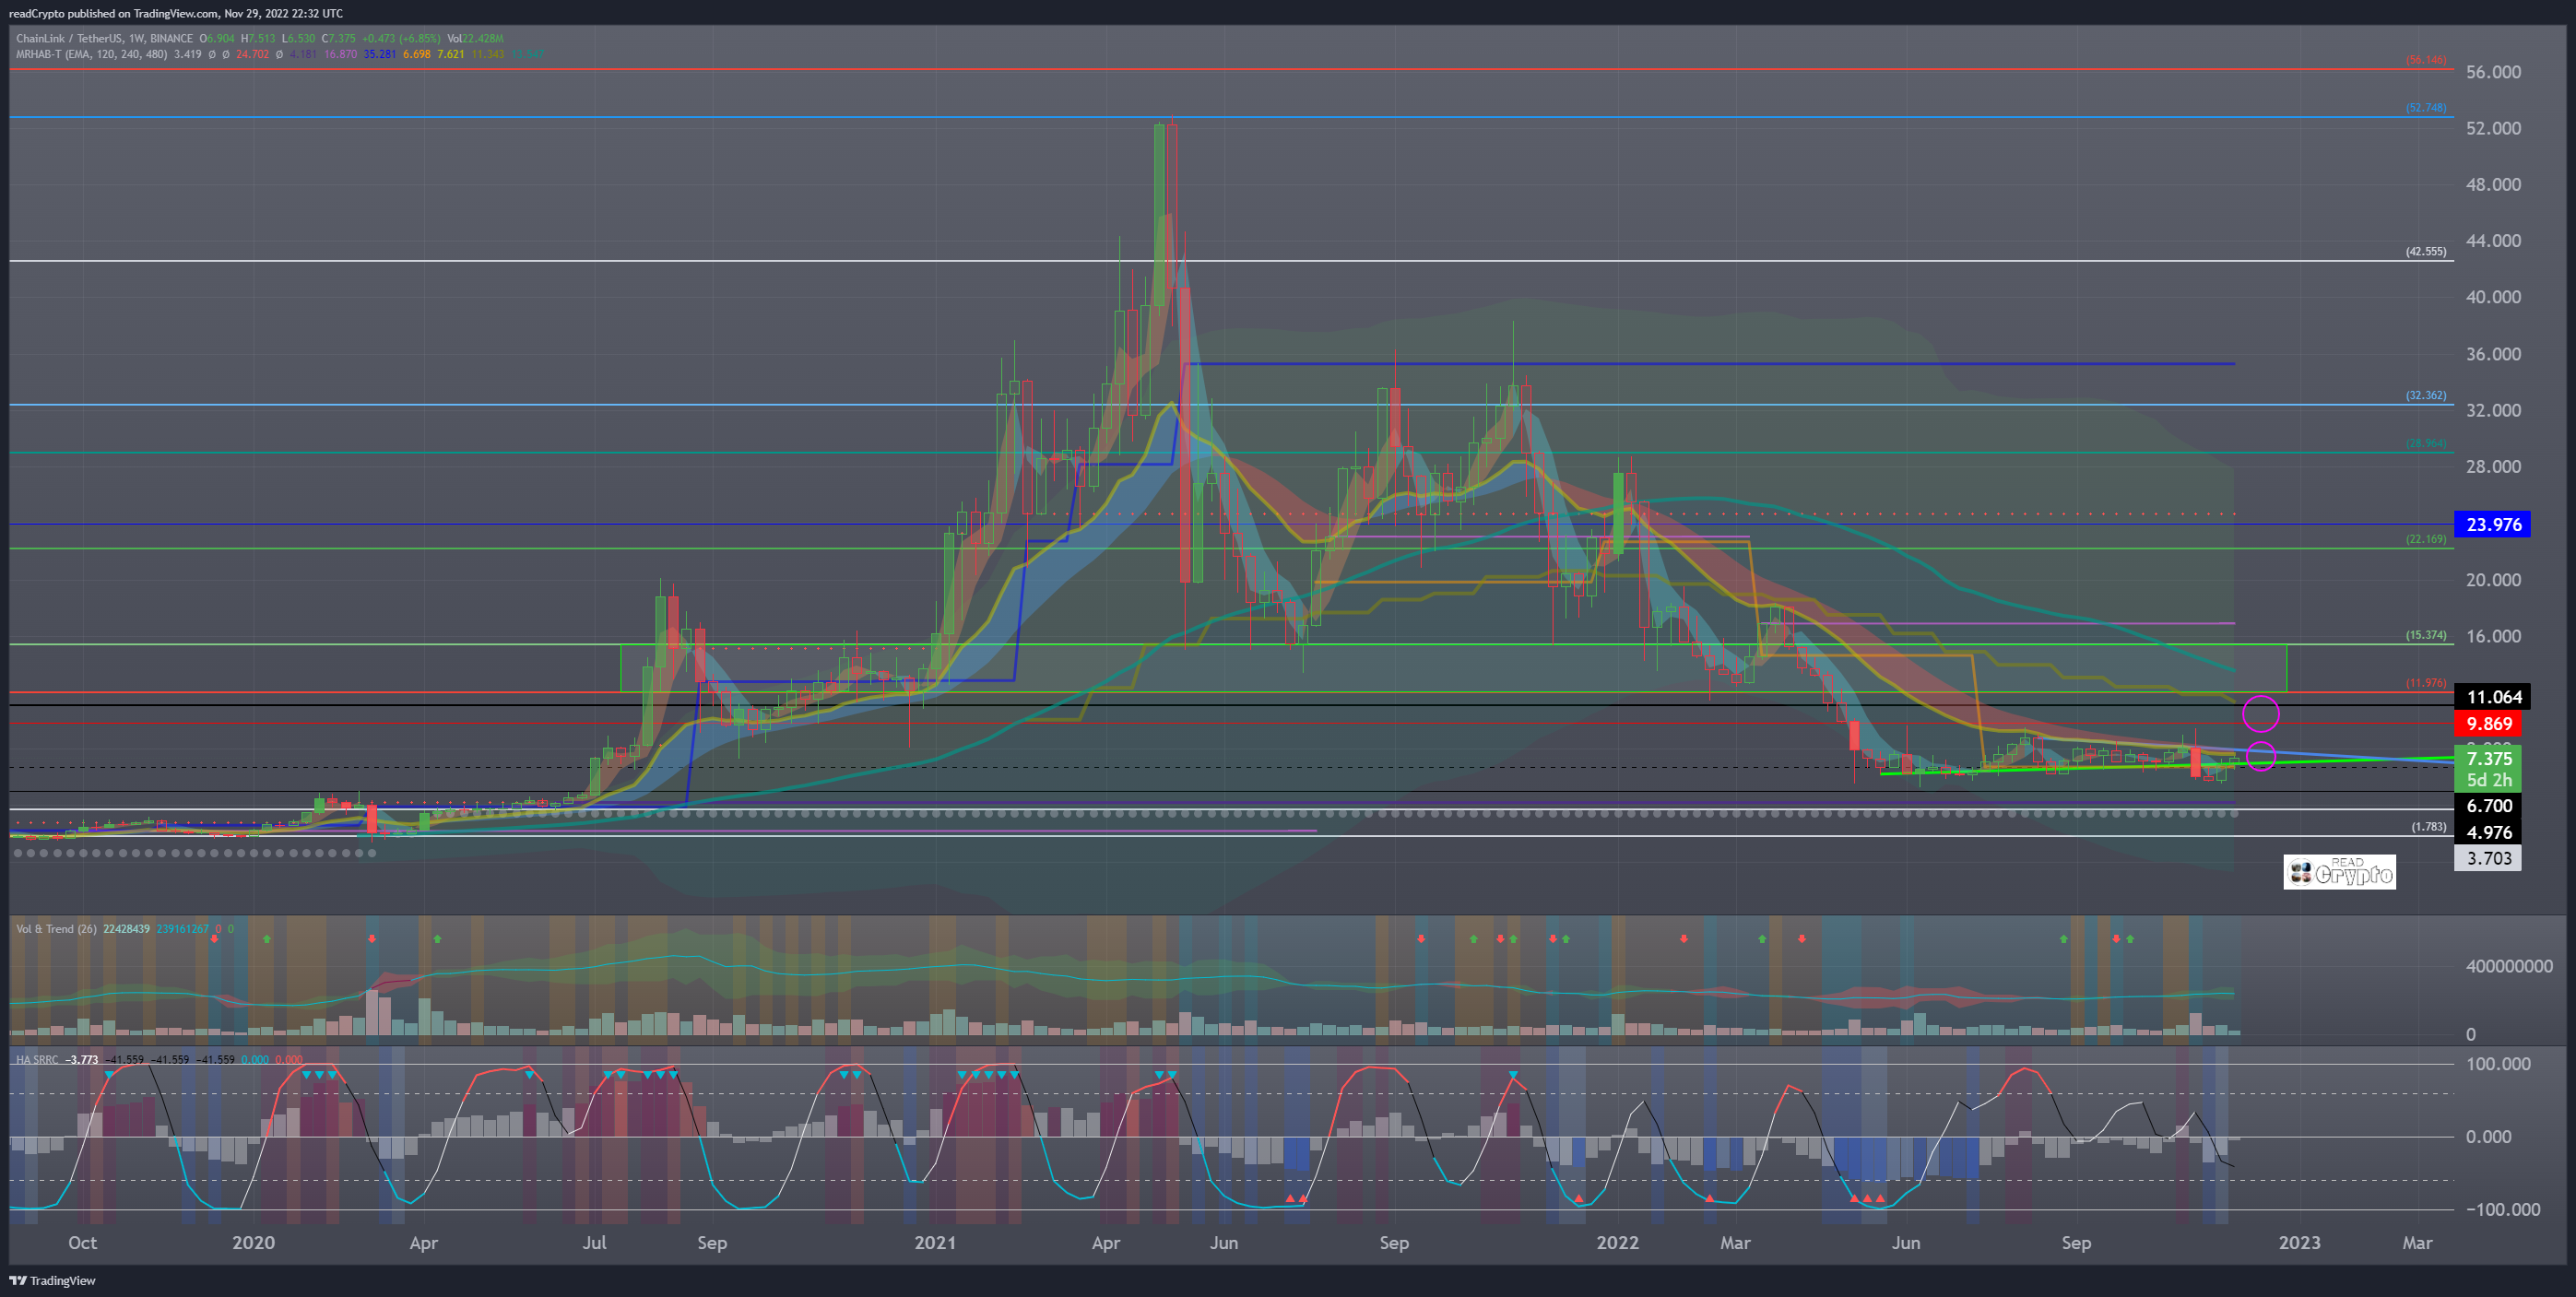The image size is (2576, 1297).
Task: Click the -3.773 value in HA SRRC legend
Action: pos(82,1059)
